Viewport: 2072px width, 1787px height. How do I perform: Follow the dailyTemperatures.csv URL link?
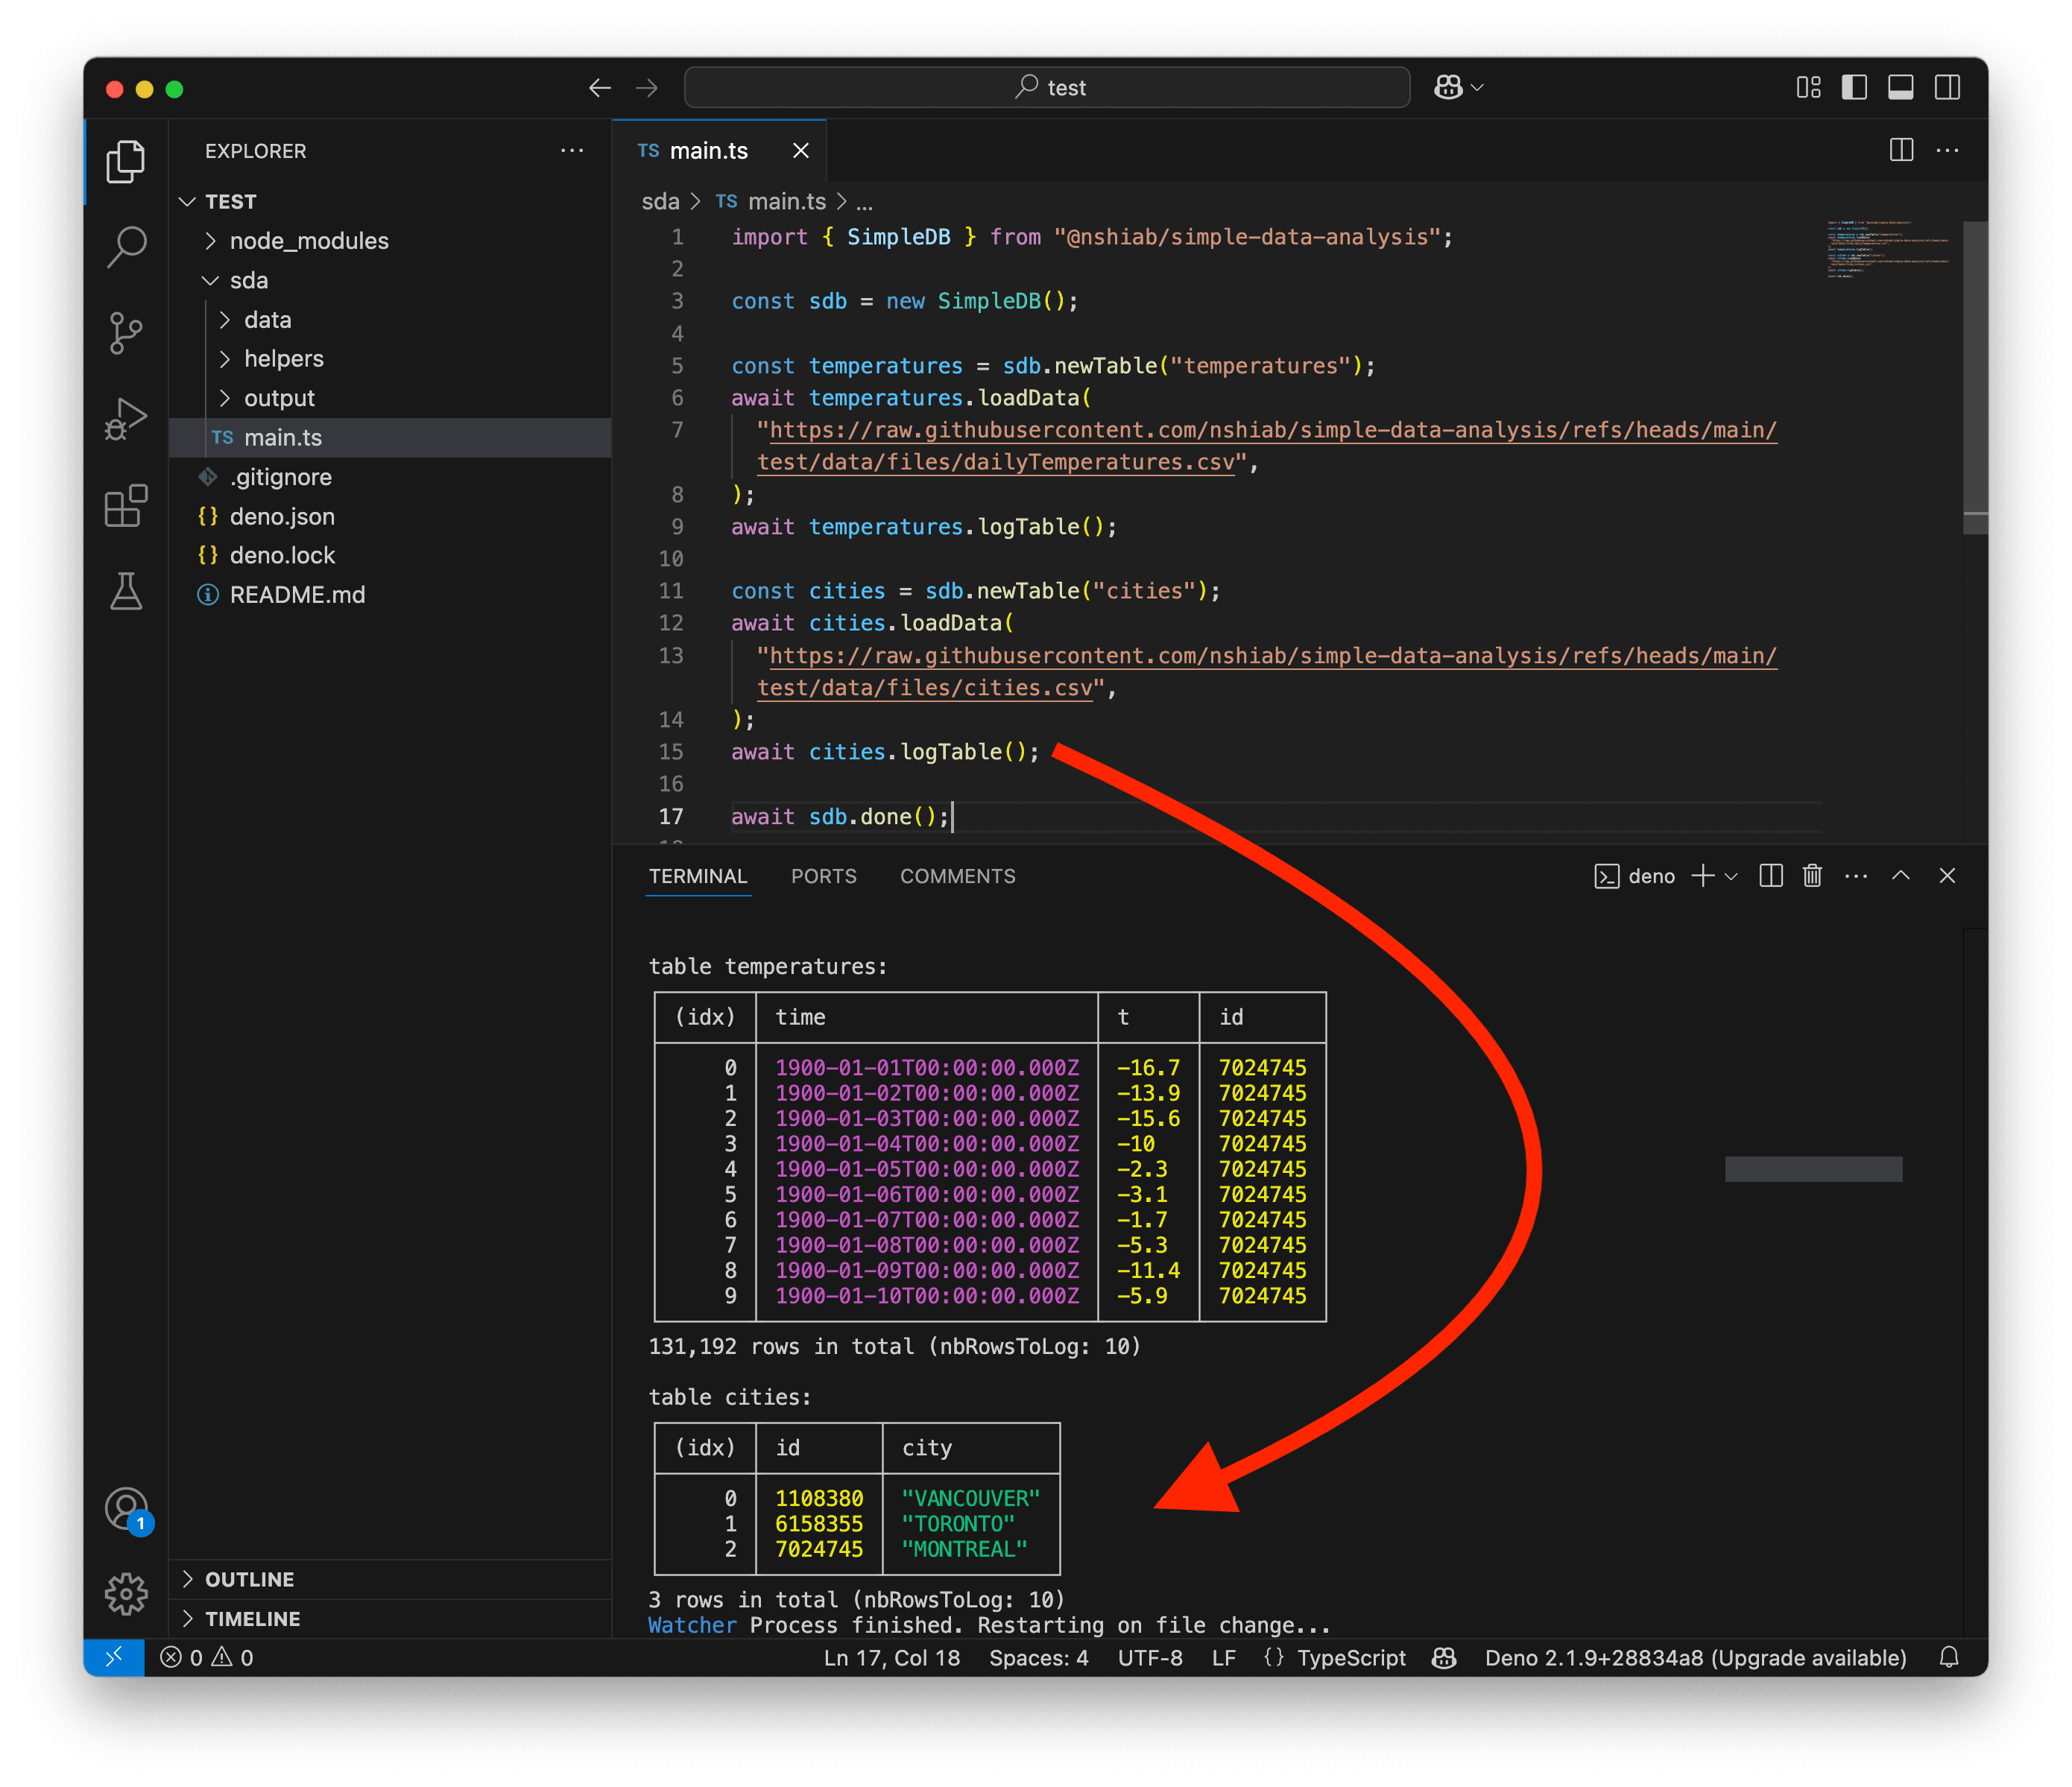pyautogui.click(x=1266, y=446)
